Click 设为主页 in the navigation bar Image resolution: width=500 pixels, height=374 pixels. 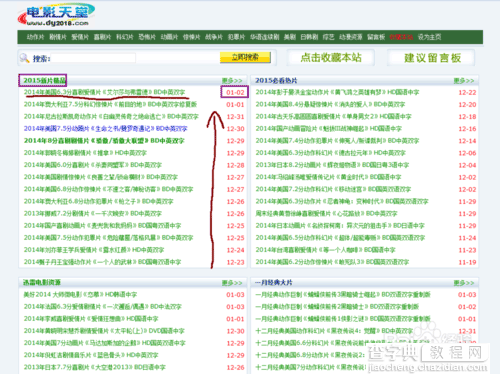pyautogui.click(x=430, y=37)
